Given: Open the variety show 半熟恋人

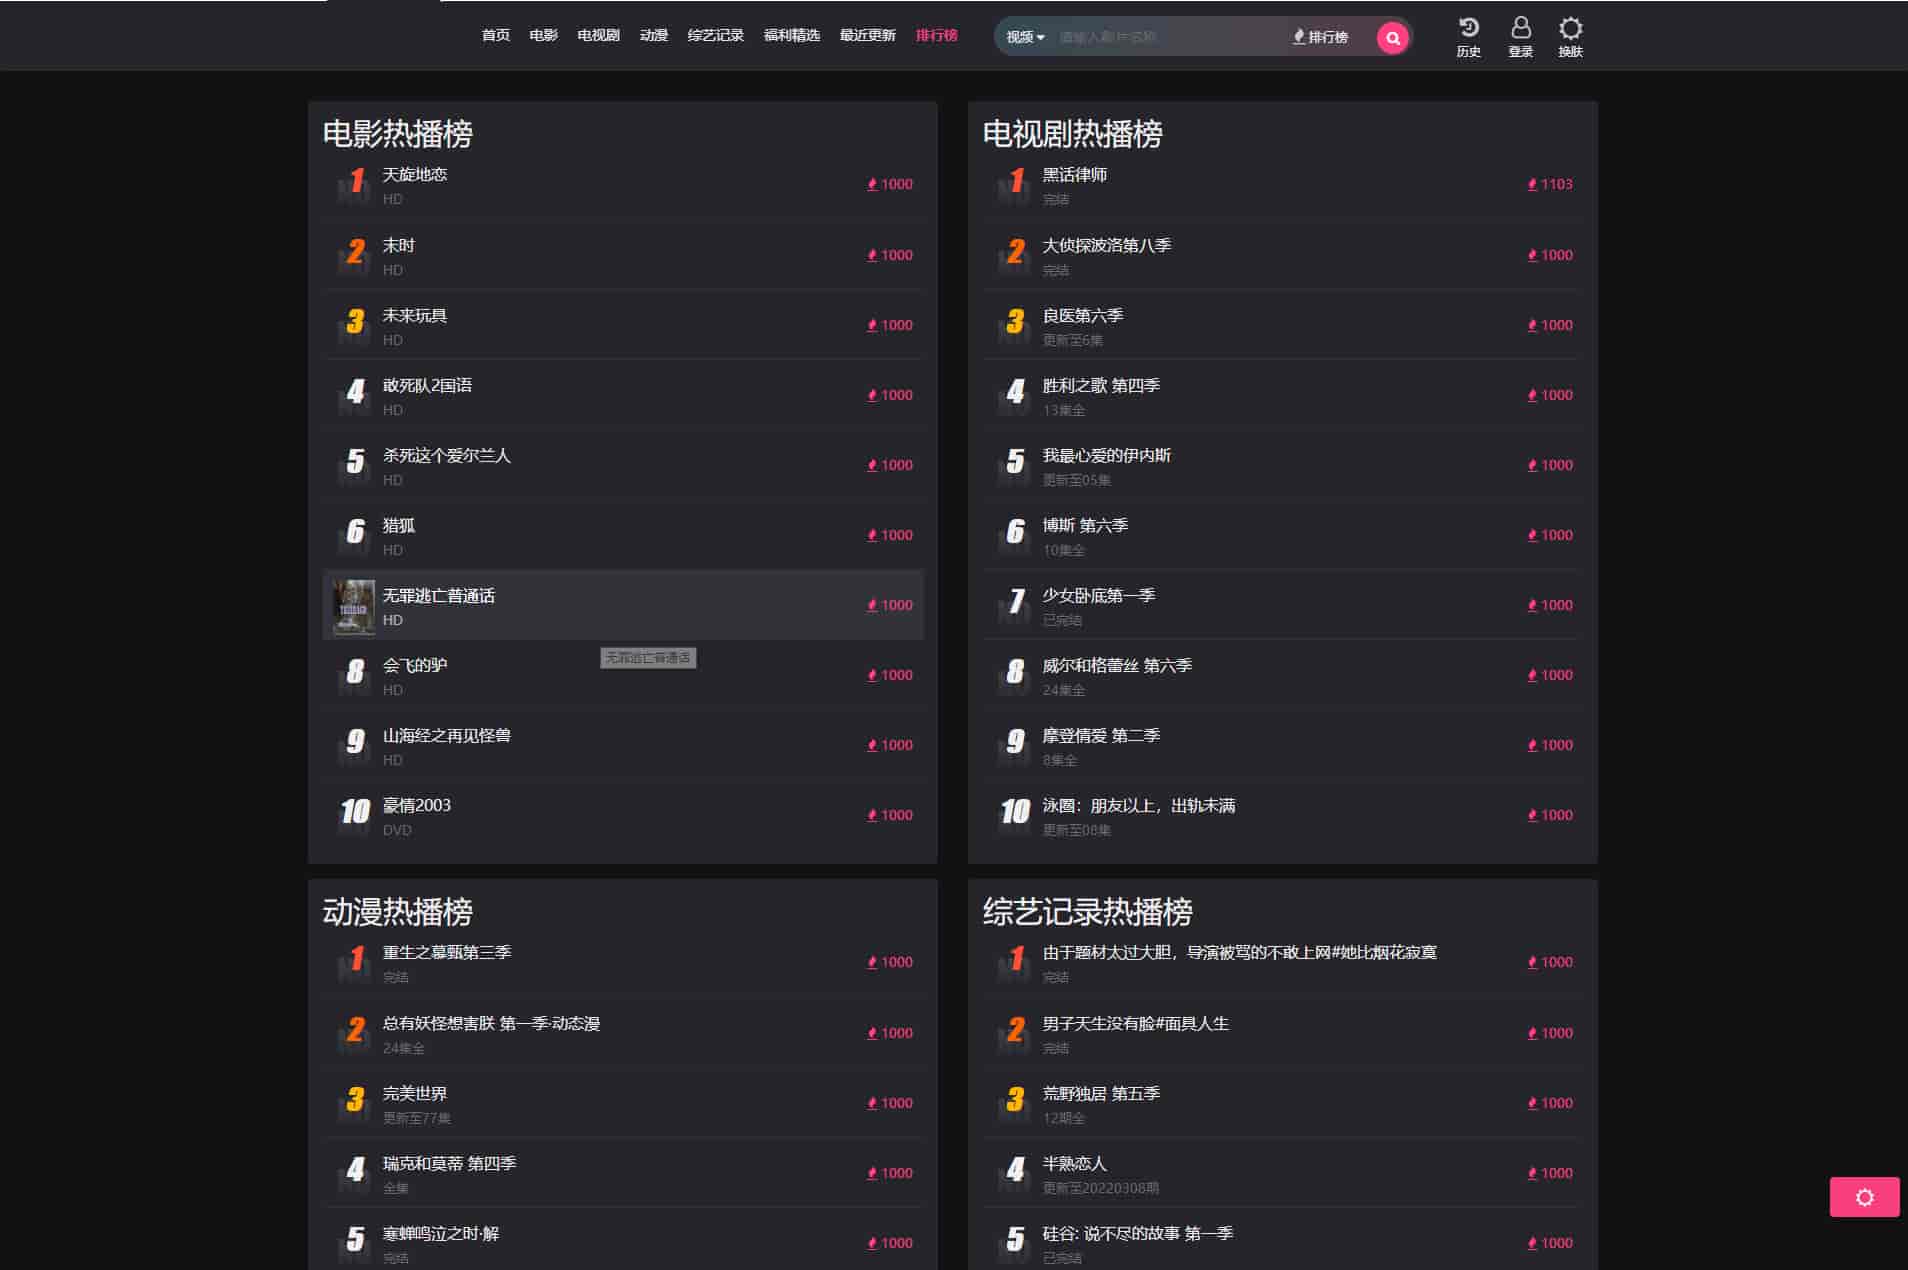Looking at the screenshot, I should click(1075, 1163).
